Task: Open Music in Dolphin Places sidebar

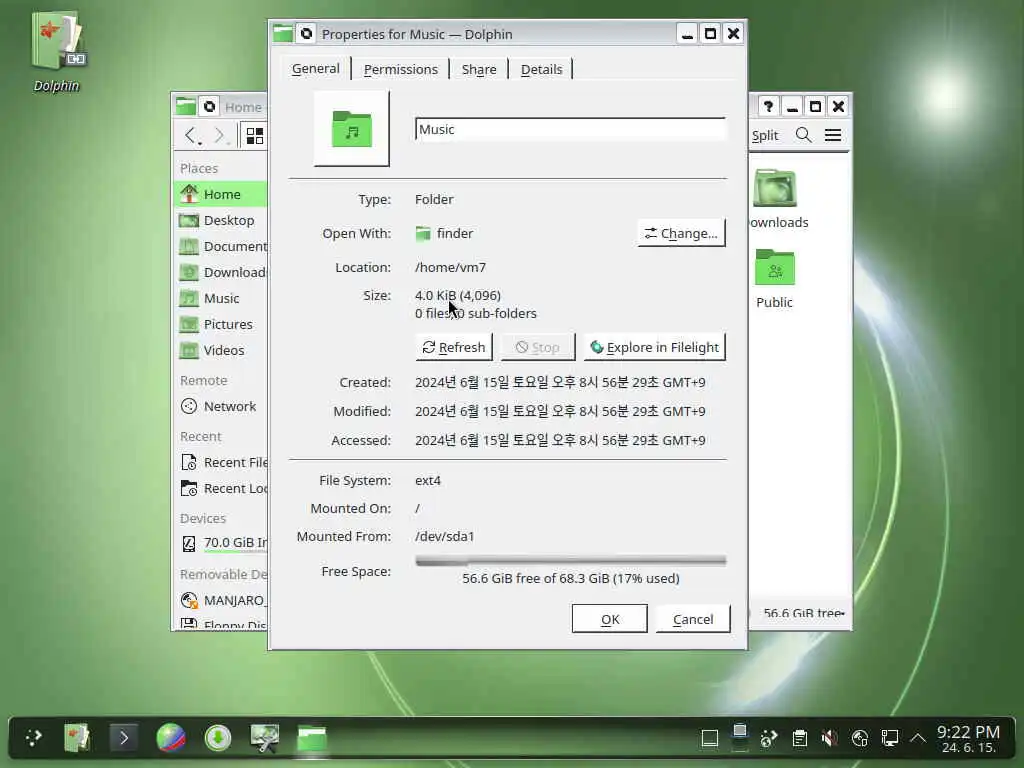Action: 221,298
